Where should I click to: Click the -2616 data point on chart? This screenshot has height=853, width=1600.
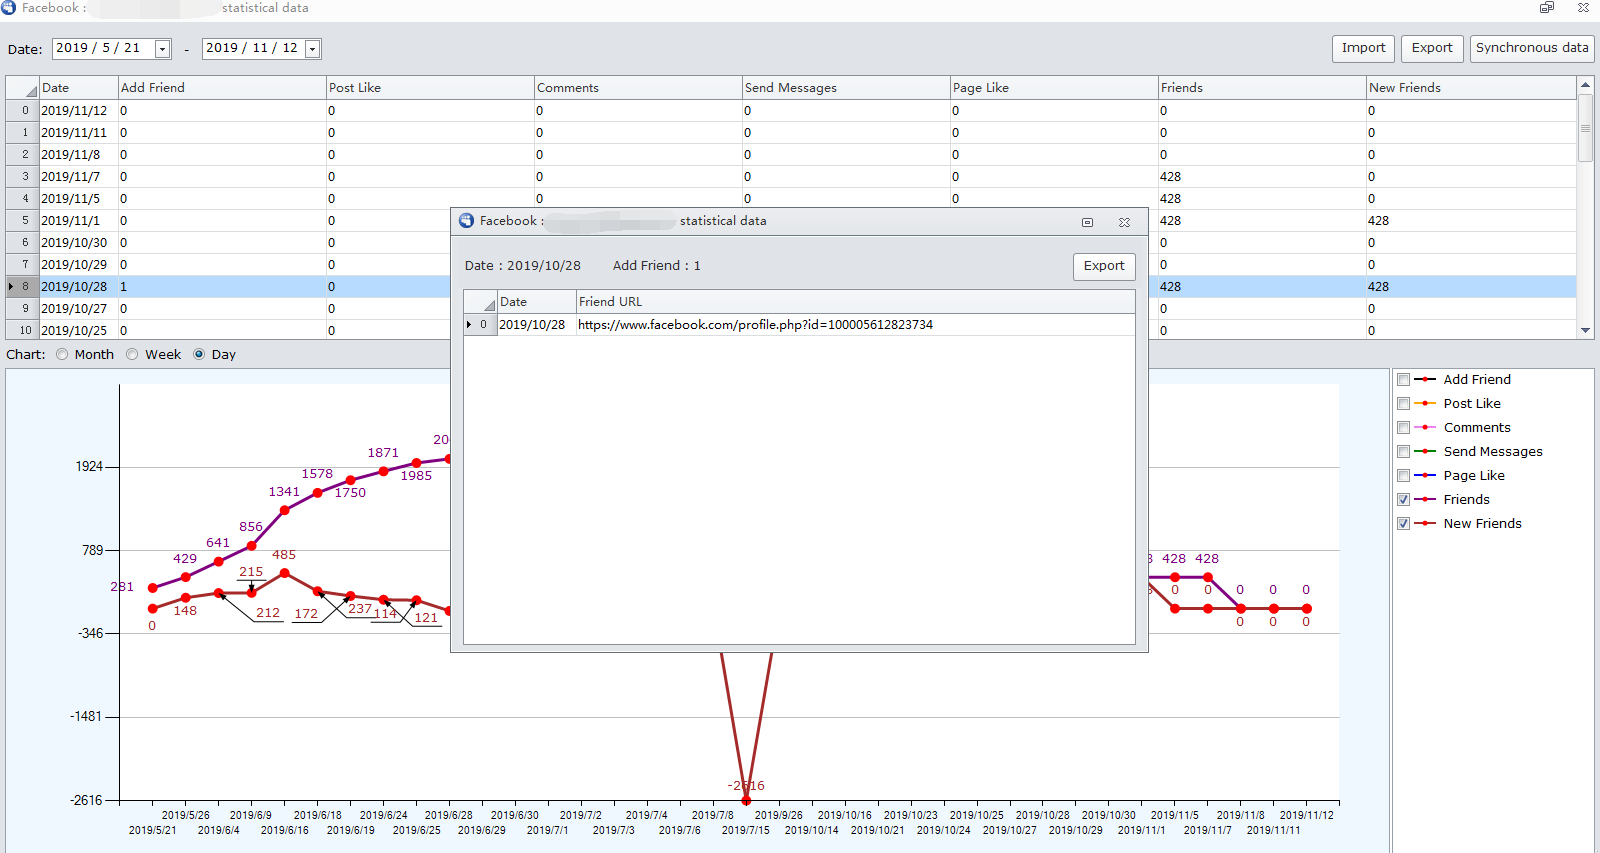(x=746, y=801)
